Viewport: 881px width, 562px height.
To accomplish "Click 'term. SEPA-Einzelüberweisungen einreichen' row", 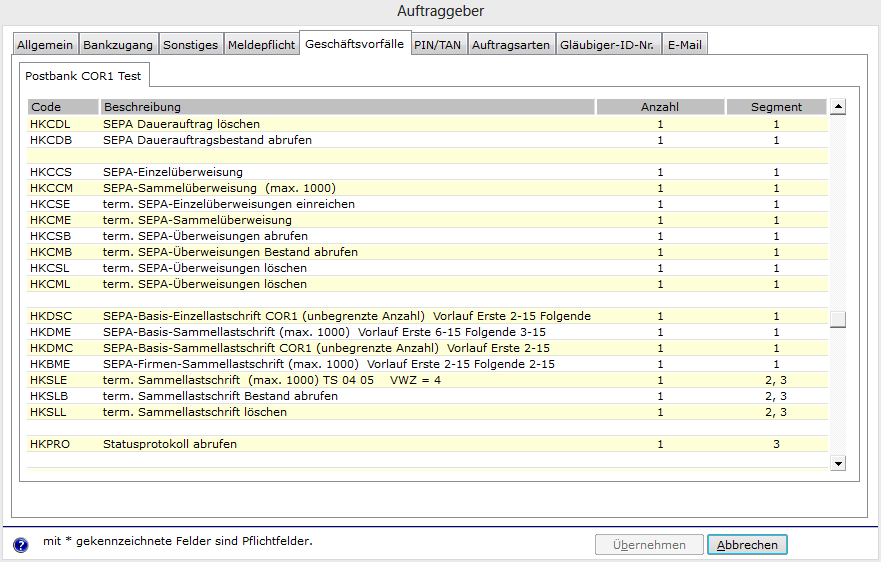I will click(428, 204).
